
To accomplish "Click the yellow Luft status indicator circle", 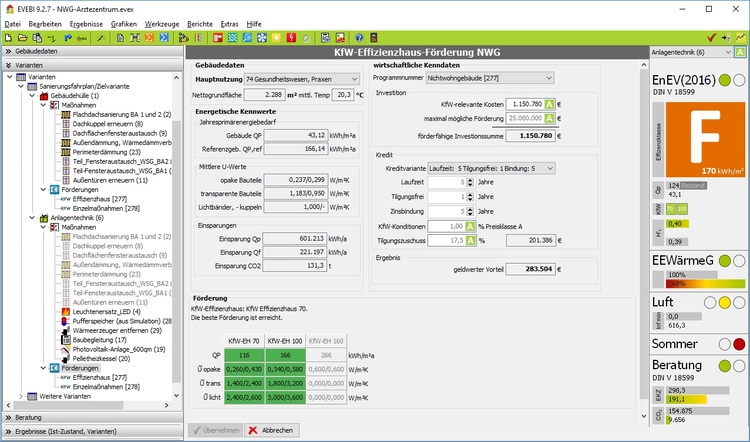I will pyautogui.click(x=723, y=302).
